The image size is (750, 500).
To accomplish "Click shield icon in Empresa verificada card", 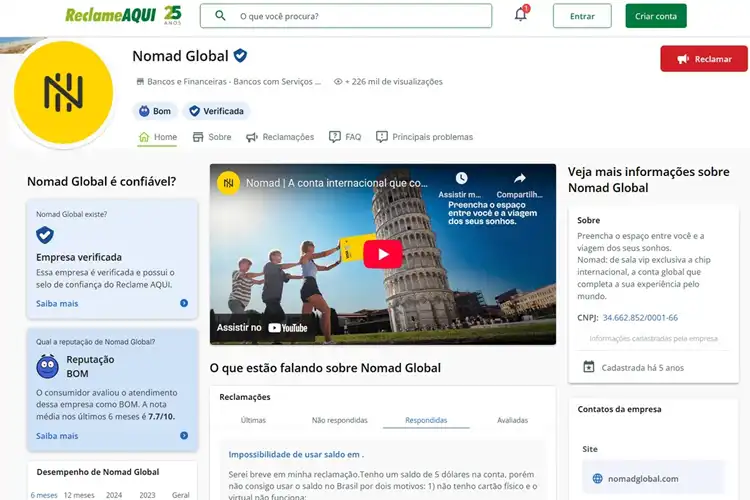I will click(x=45, y=235).
